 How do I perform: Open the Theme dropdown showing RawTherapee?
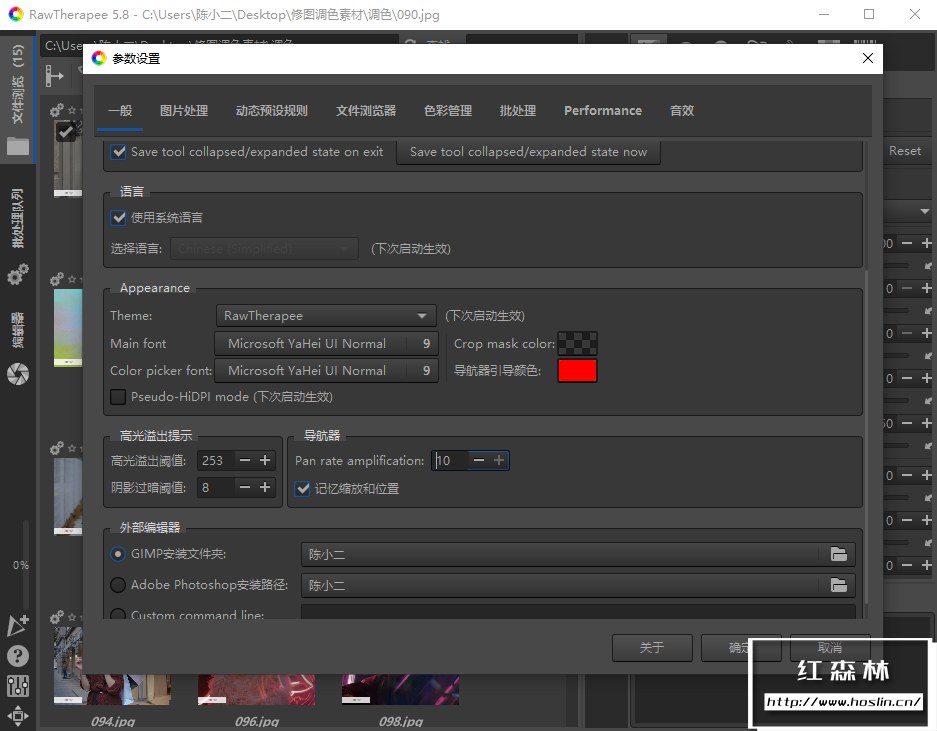click(326, 316)
